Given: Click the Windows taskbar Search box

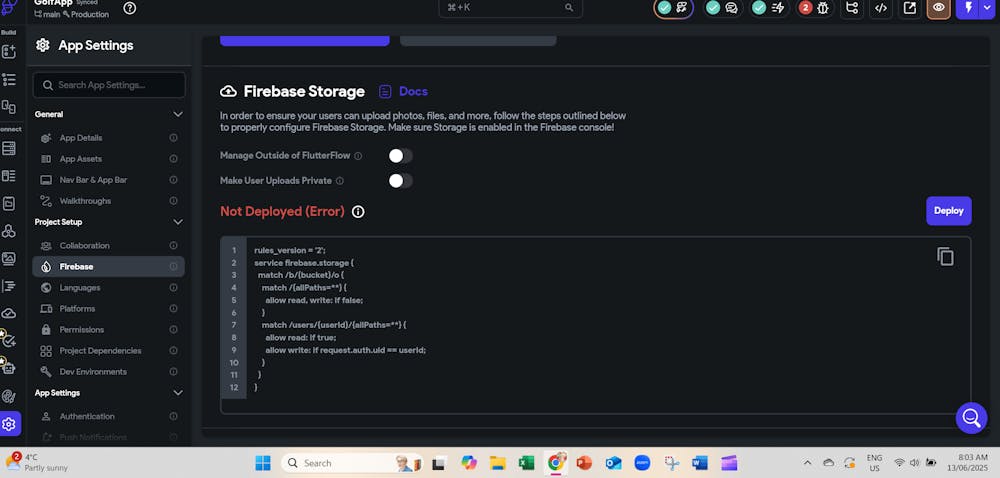Looking at the screenshot, I should click(x=352, y=463).
